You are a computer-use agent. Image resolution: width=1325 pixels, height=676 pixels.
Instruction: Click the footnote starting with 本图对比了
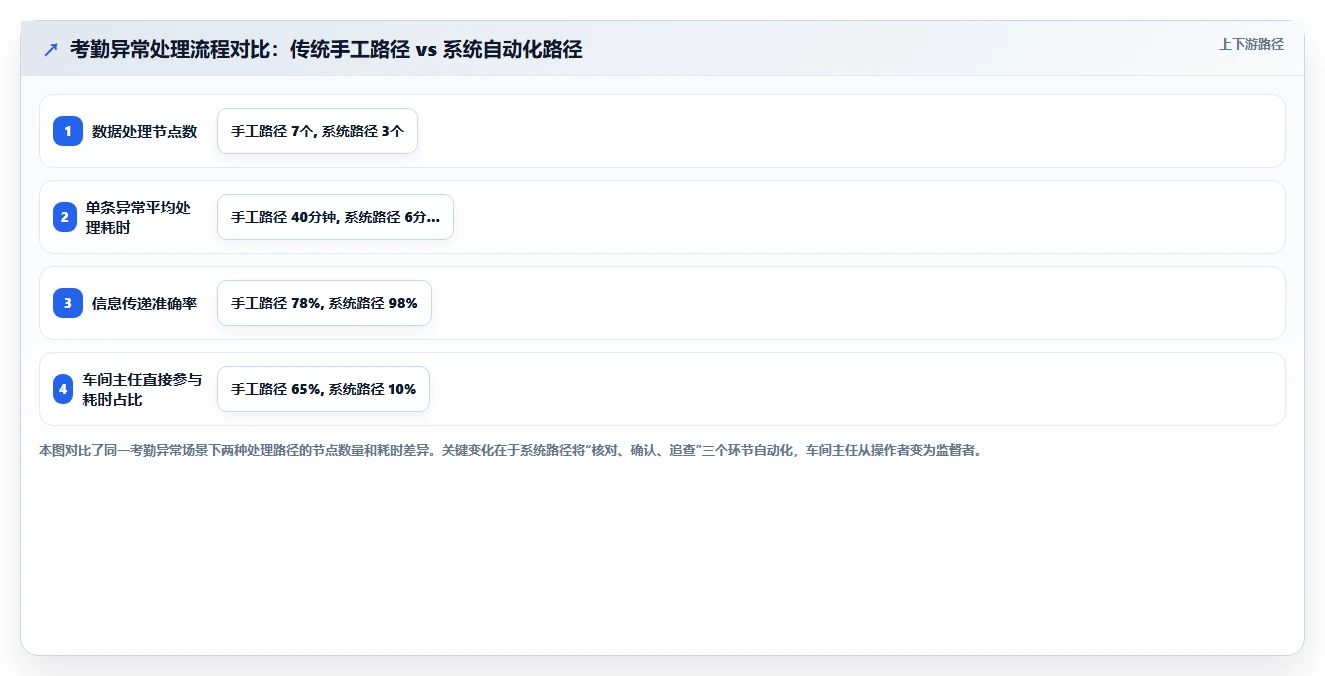coord(510,451)
